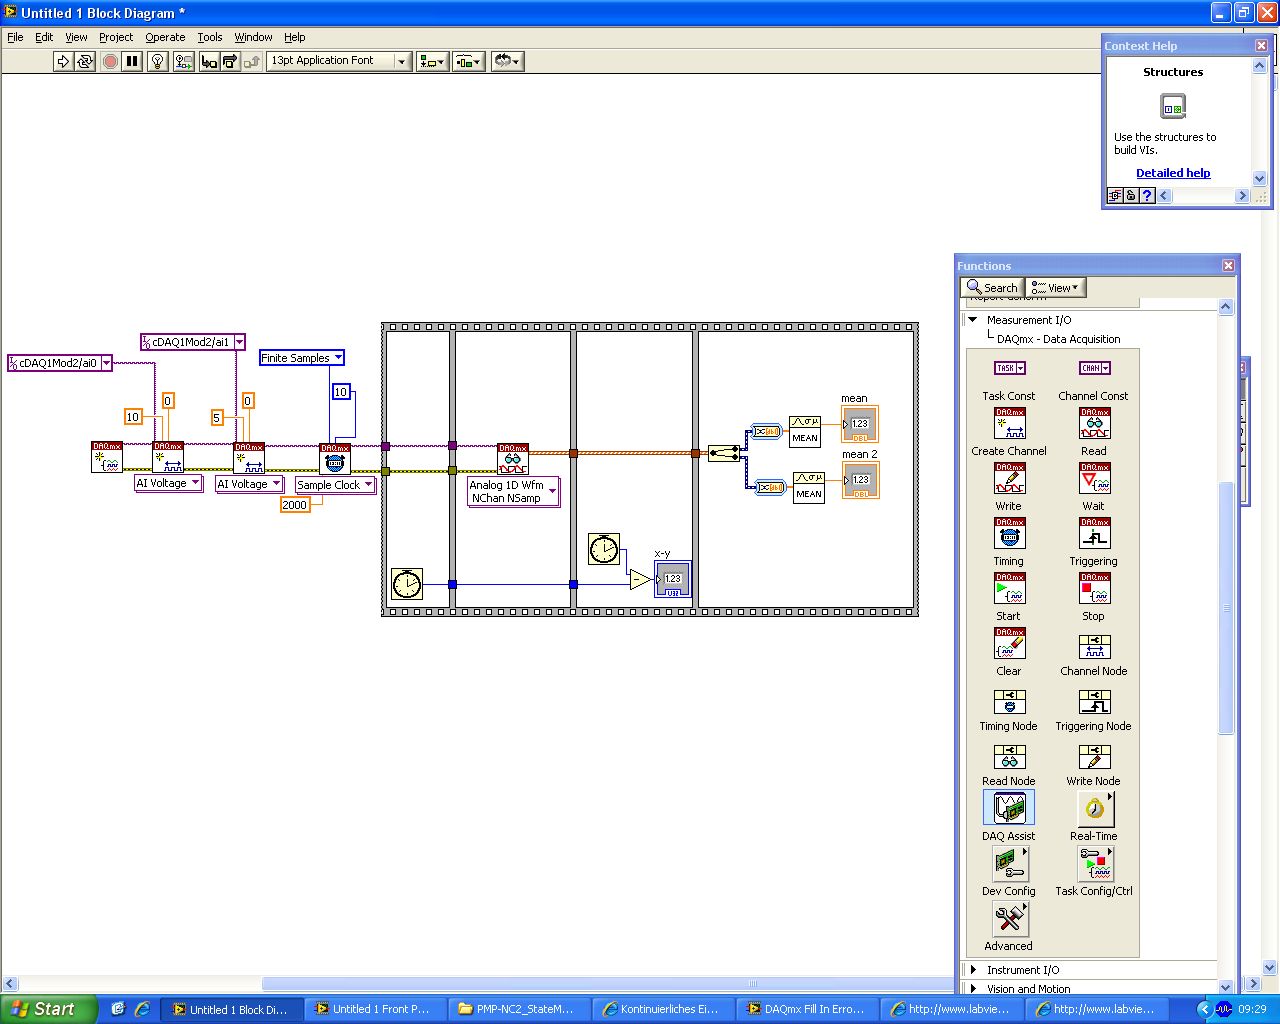The height and width of the screenshot is (1024, 1280).
Task: Select the Task Const palette icon
Action: [1009, 368]
